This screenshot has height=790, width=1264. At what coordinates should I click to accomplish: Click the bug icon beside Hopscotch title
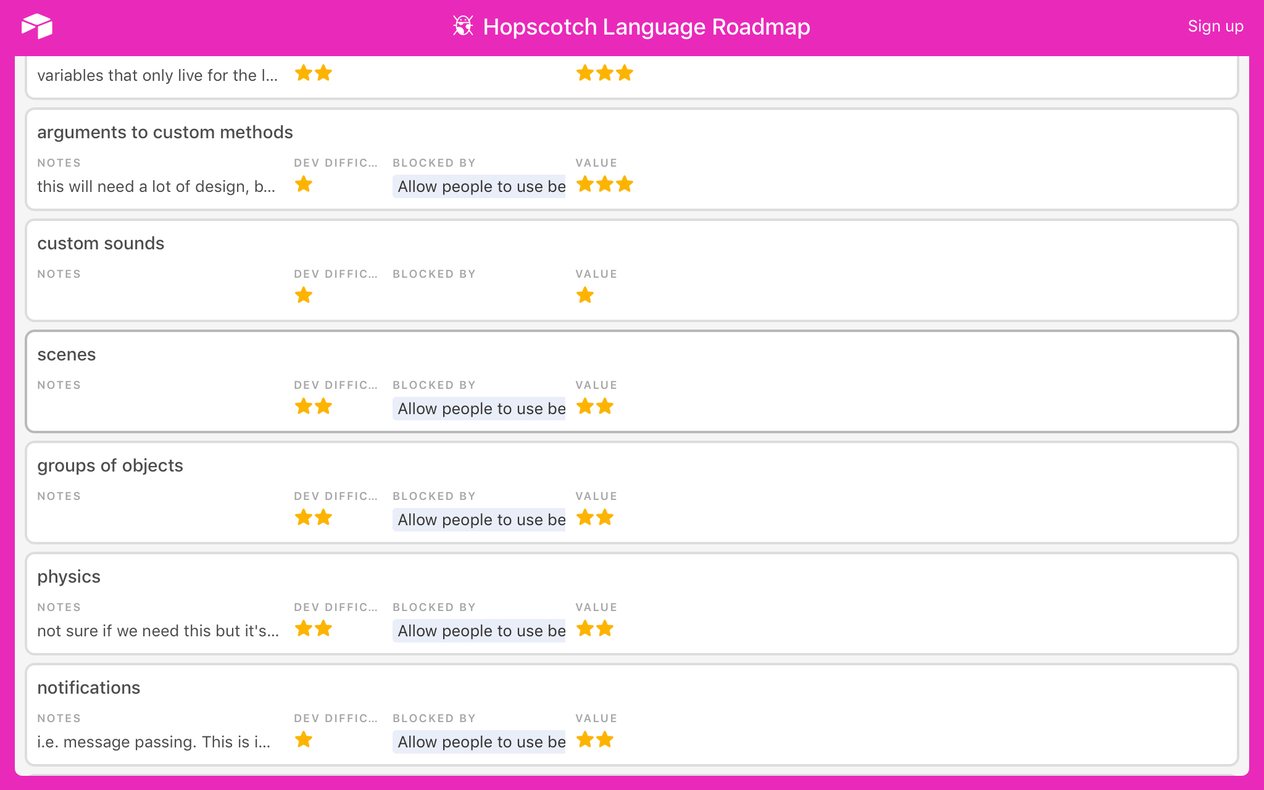click(x=463, y=26)
